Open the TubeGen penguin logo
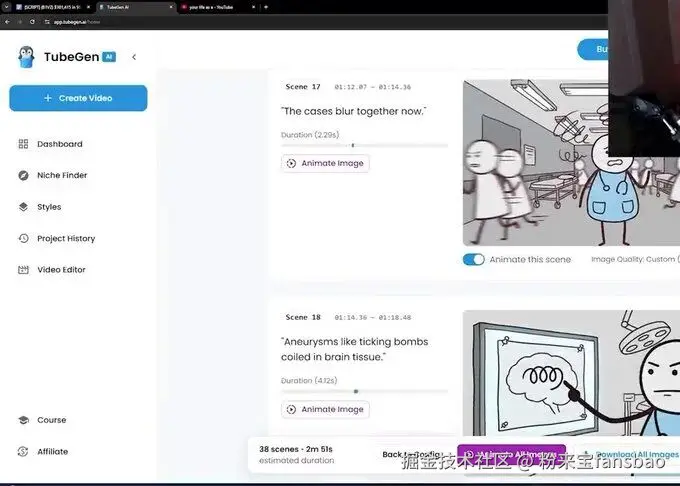 coord(26,57)
